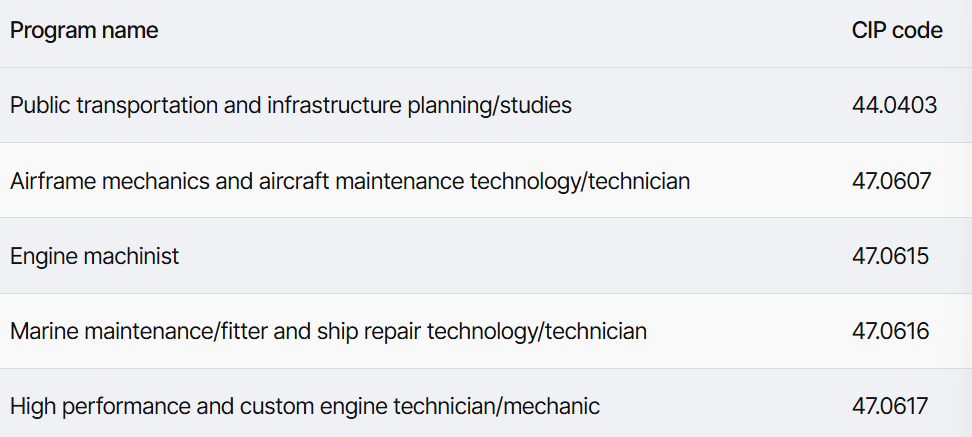
Task: Click the Airframe mechanics and aircraft maintenance program name
Action: point(350,181)
